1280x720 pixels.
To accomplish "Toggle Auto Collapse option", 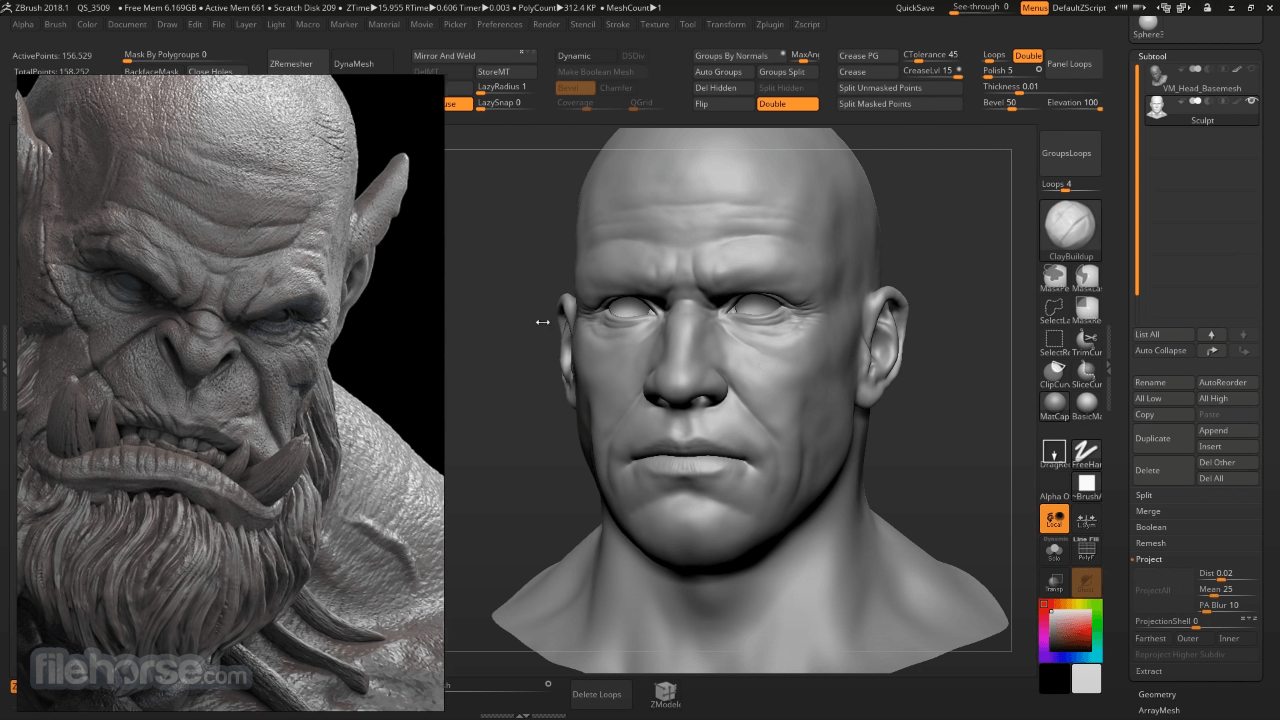I will pyautogui.click(x=1164, y=351).
